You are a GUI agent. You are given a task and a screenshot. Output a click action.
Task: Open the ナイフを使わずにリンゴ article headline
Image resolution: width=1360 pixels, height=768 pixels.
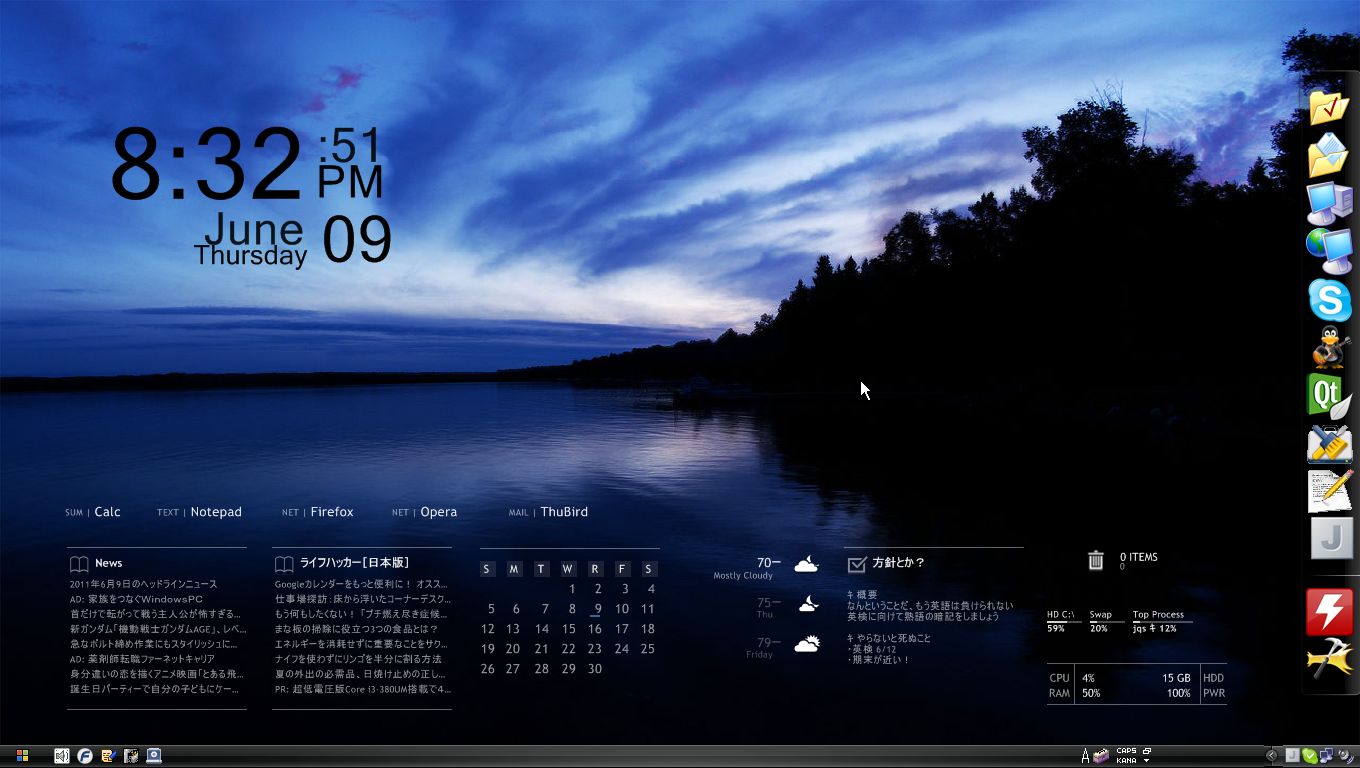coord(358,659)
